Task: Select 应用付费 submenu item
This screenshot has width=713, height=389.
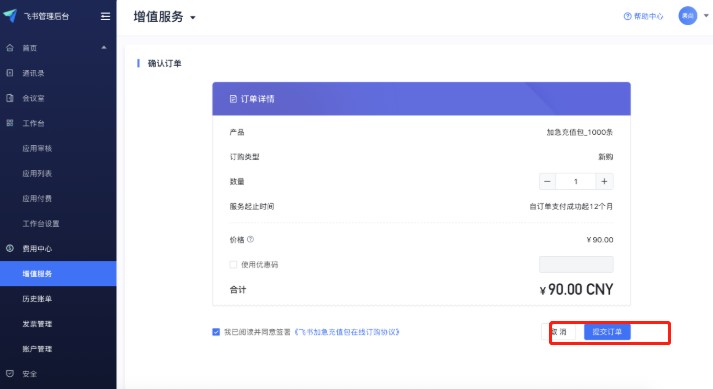Action: 37,198
